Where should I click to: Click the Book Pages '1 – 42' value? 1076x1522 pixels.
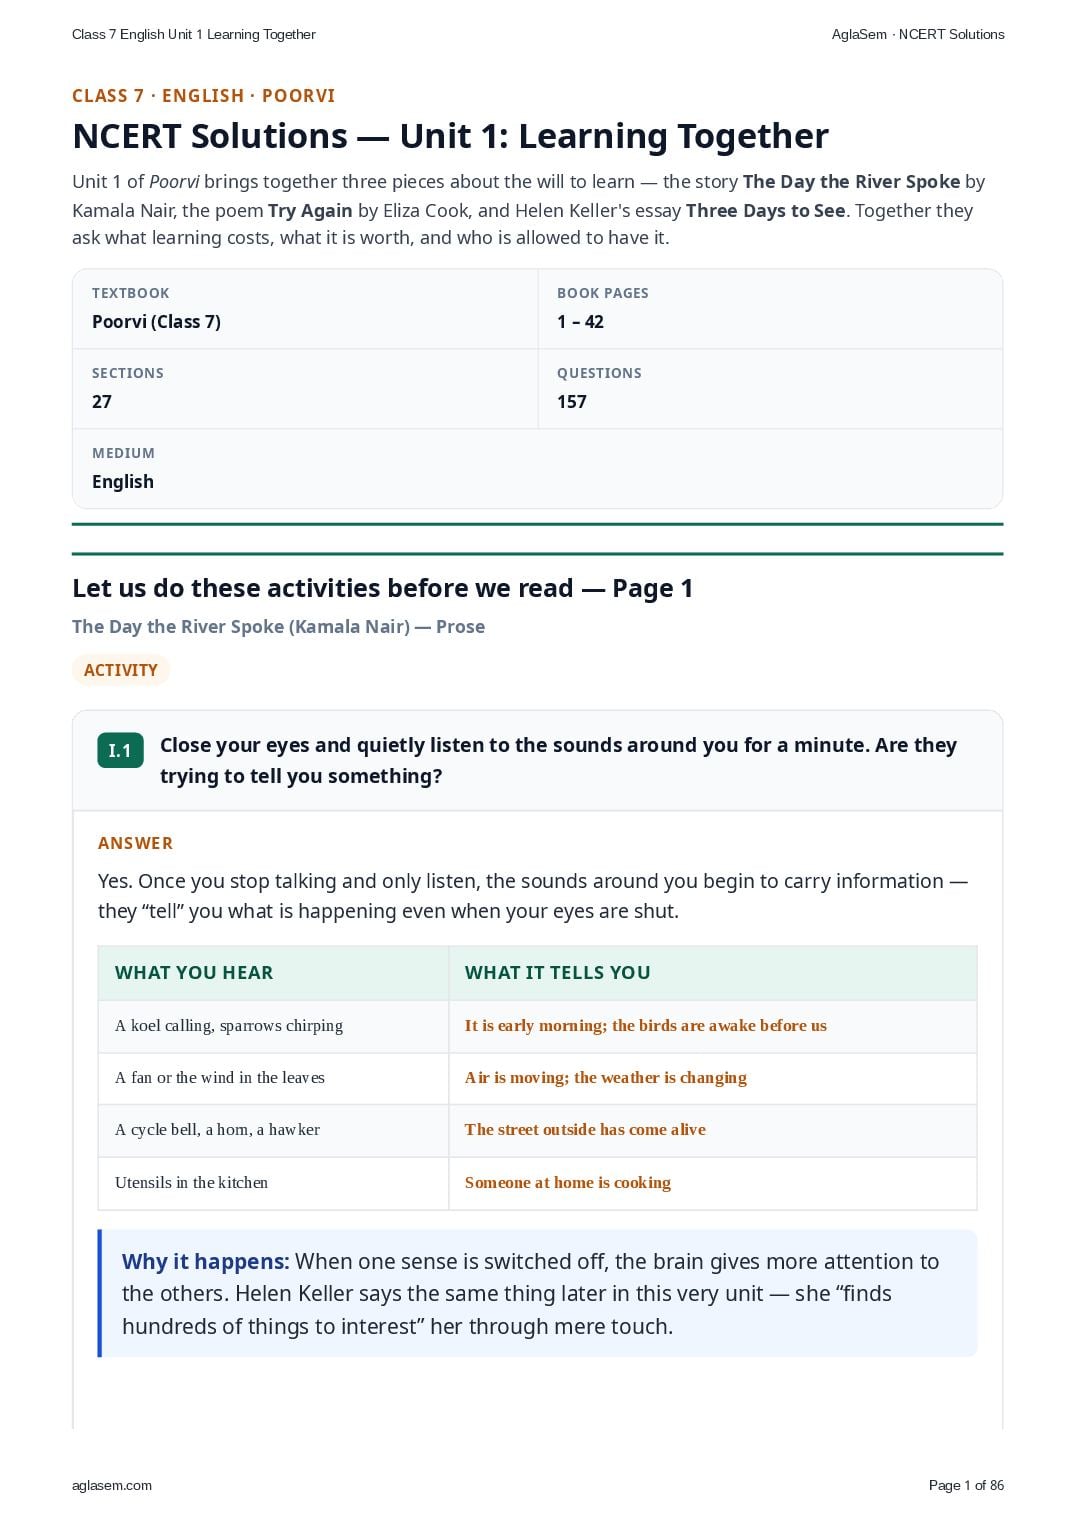coord(580,322)
